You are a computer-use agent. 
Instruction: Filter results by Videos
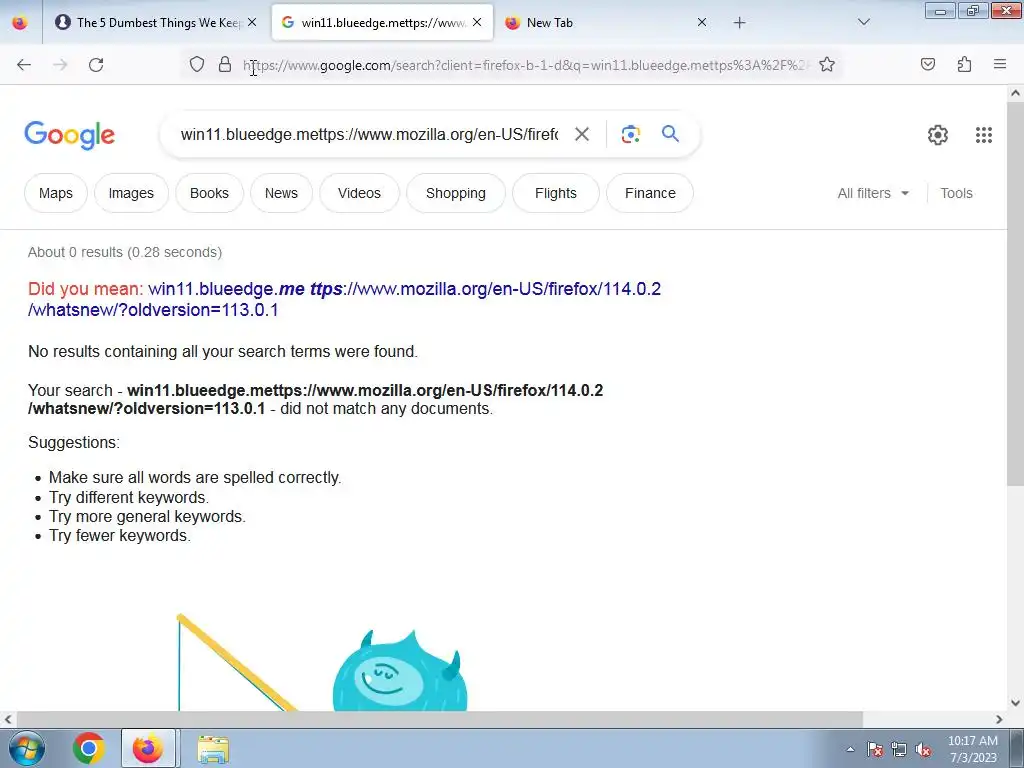[359, 193]
